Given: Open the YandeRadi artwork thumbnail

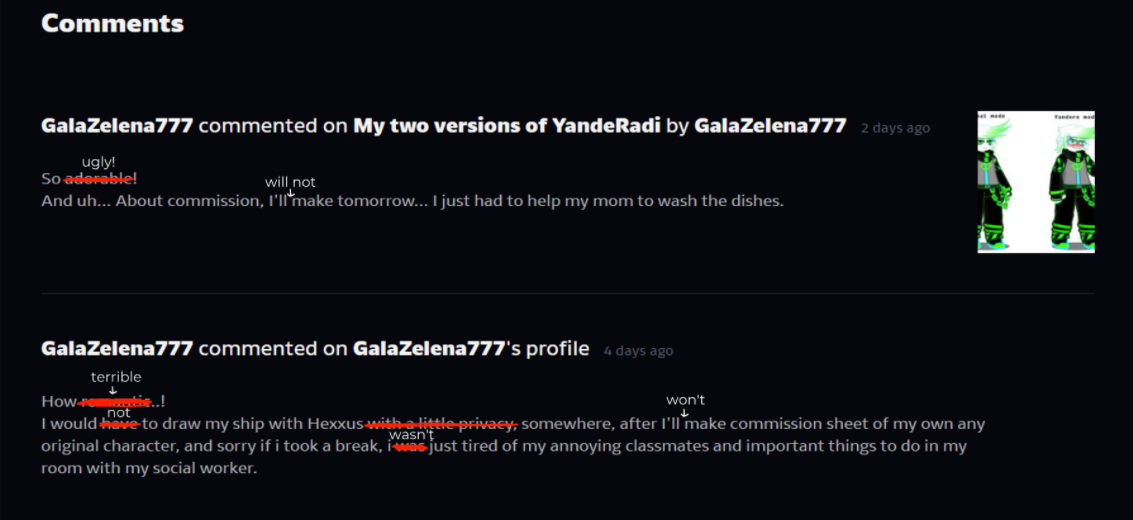Looking at the screenshot, I should (1035, 182).
